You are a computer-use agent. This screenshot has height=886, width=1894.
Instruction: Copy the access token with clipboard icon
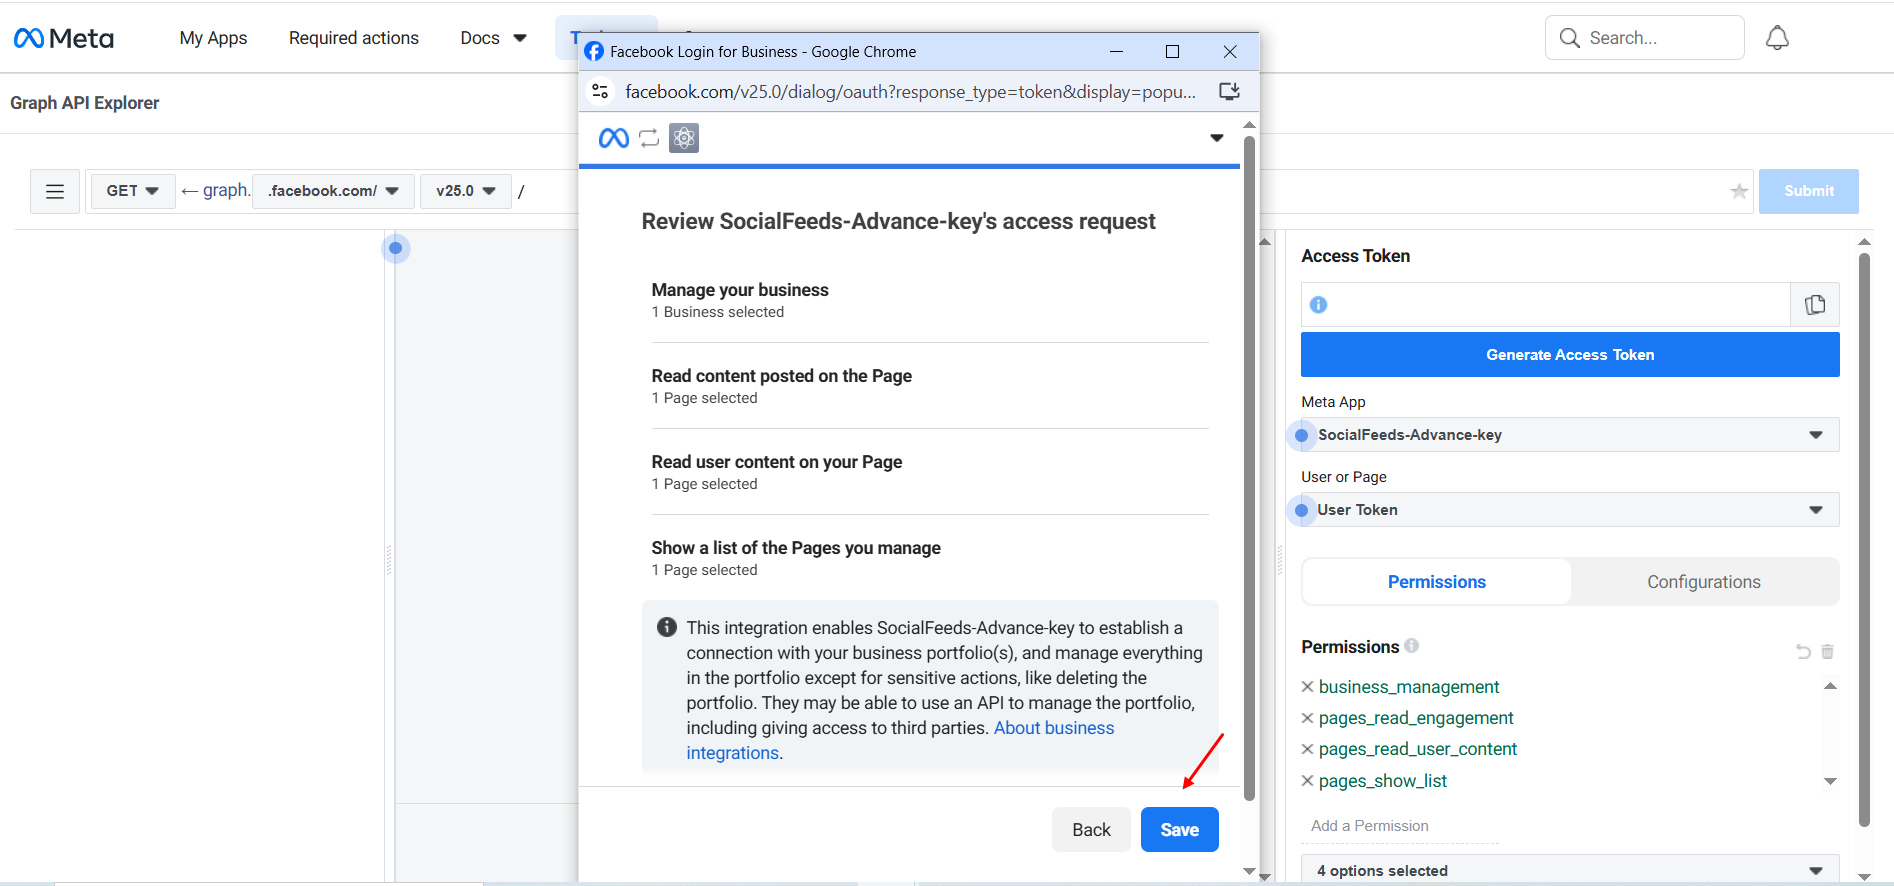[x=1814, y=305]
